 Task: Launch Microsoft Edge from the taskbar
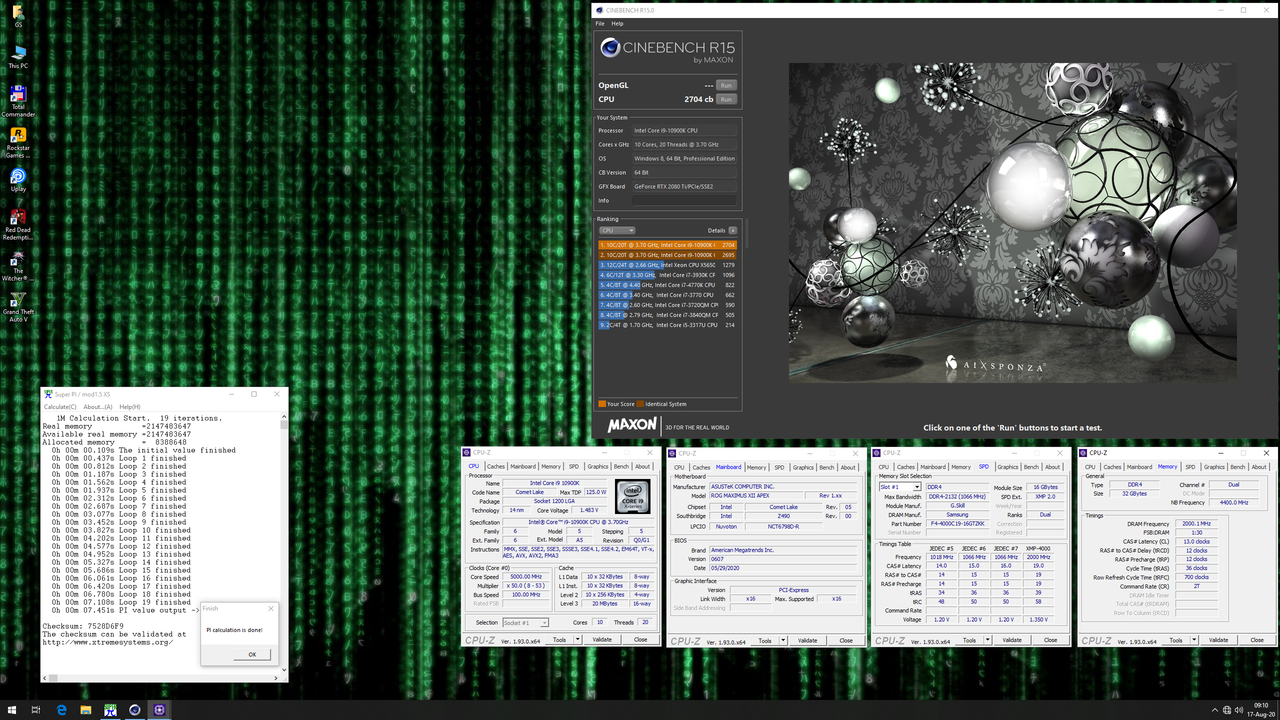[x=61, y=710]
